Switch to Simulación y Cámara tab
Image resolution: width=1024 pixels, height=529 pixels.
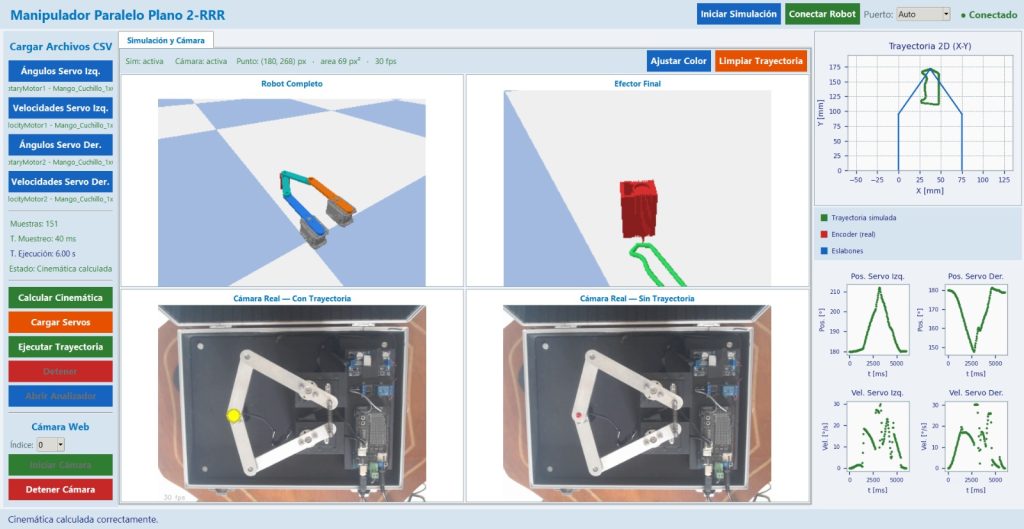(x=166, y=40)
